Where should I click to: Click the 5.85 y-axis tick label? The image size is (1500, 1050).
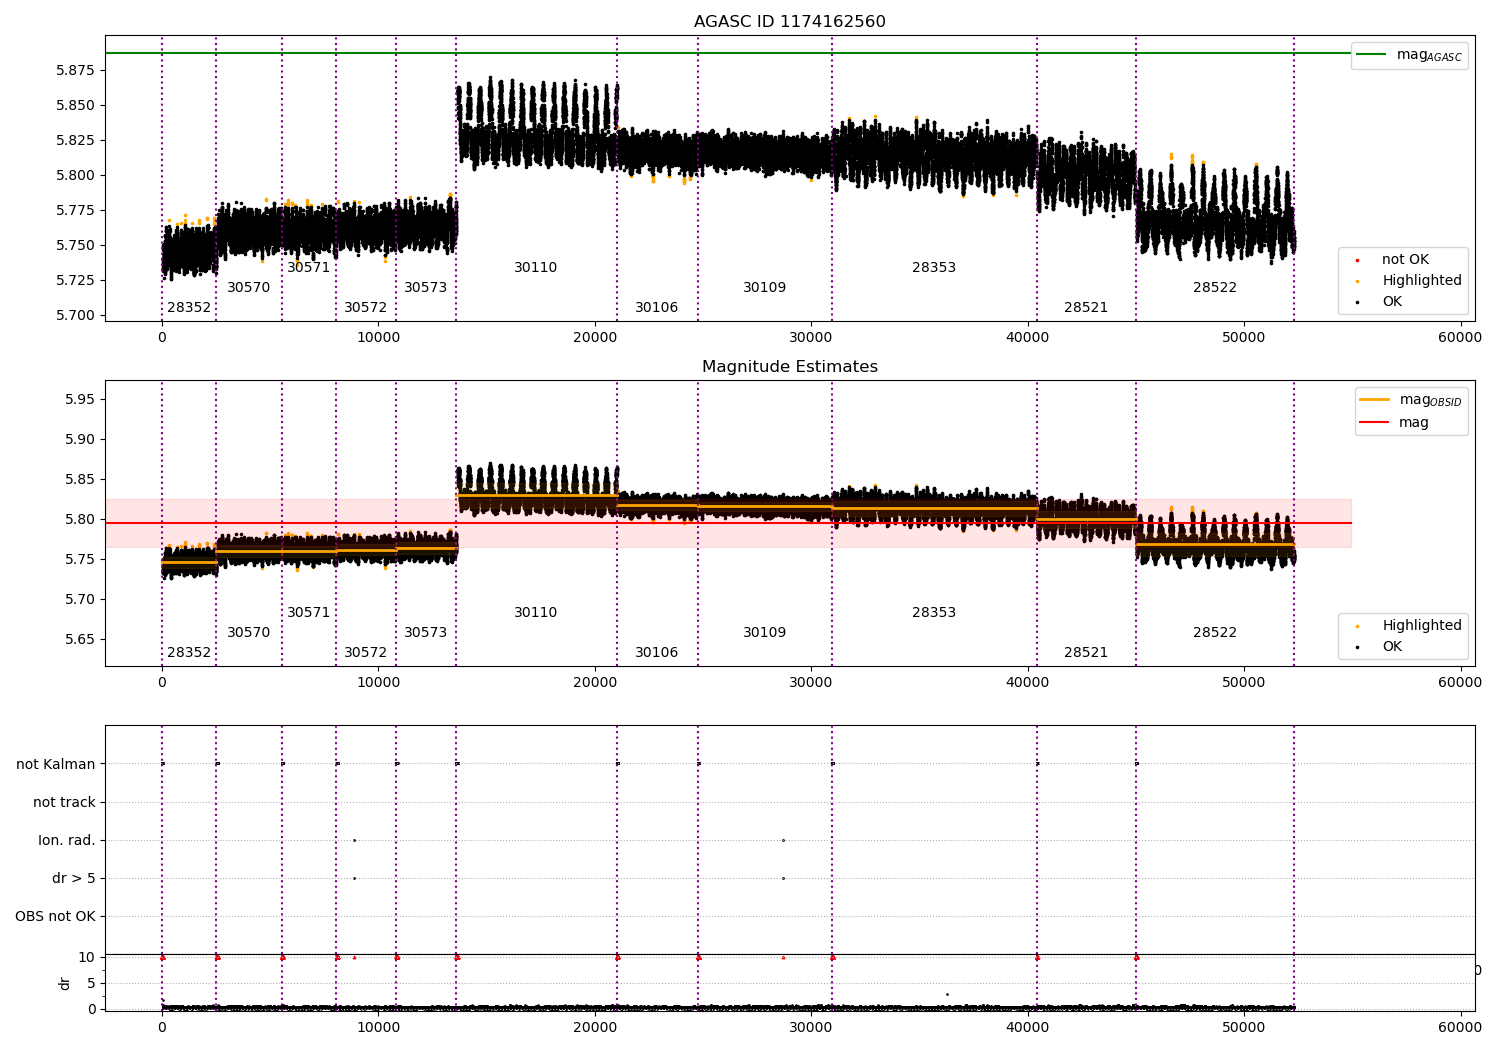[x=79, y=480]
